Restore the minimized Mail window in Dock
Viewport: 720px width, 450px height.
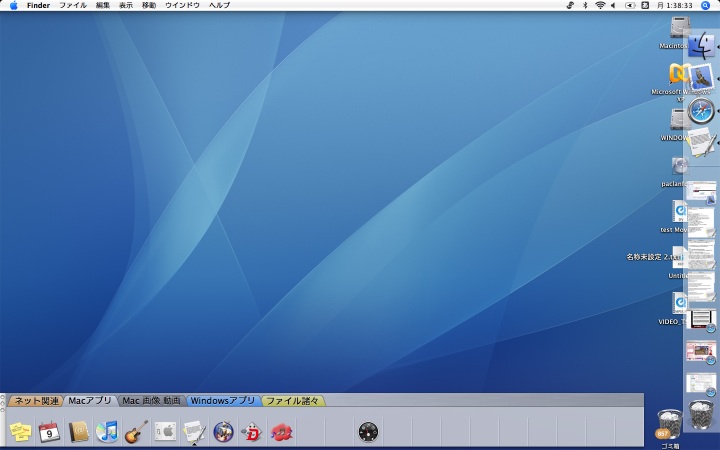coord(701,192)
